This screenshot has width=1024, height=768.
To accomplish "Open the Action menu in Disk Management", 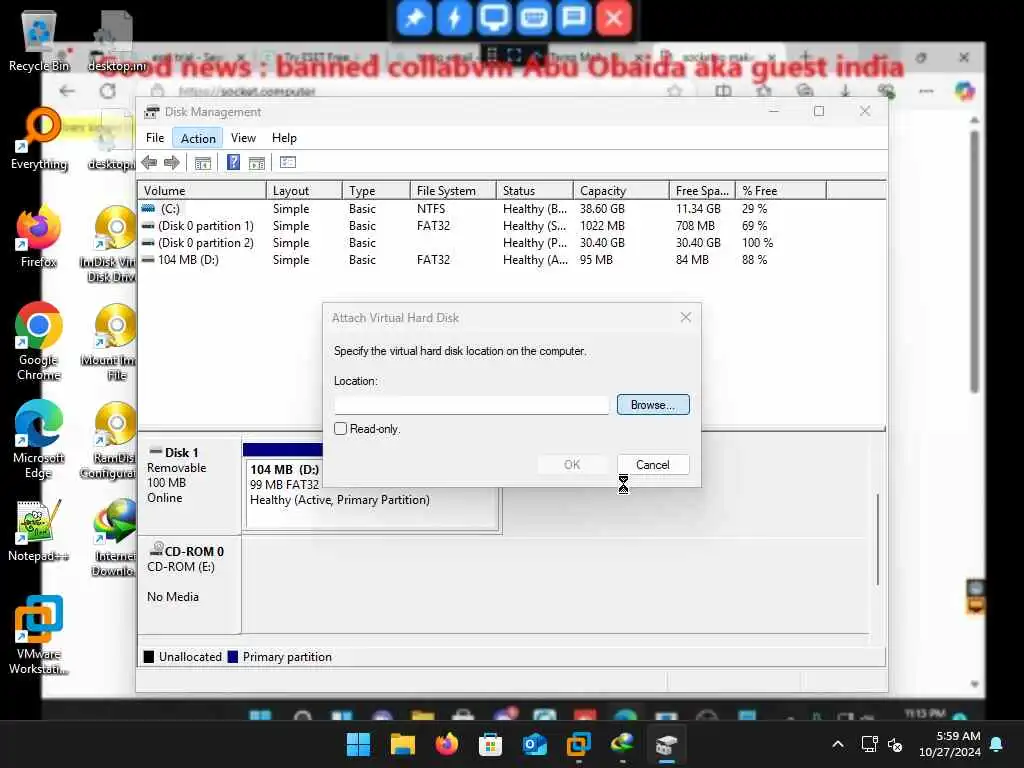I will pyautogui.click(x=198, y=138).
